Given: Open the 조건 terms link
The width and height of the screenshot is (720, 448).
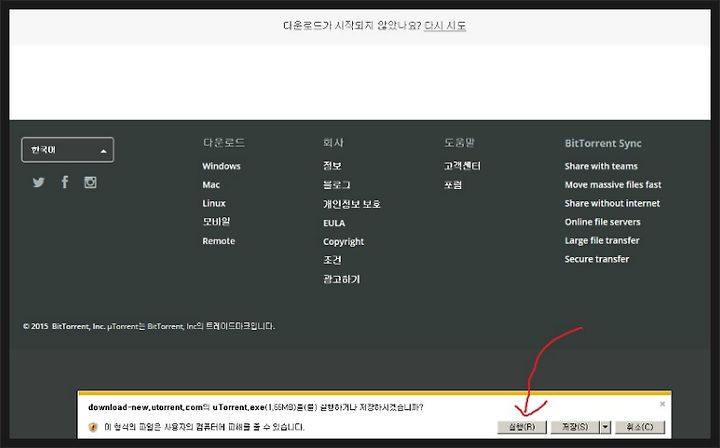Looking at the screenshot, I should [332, 260].
